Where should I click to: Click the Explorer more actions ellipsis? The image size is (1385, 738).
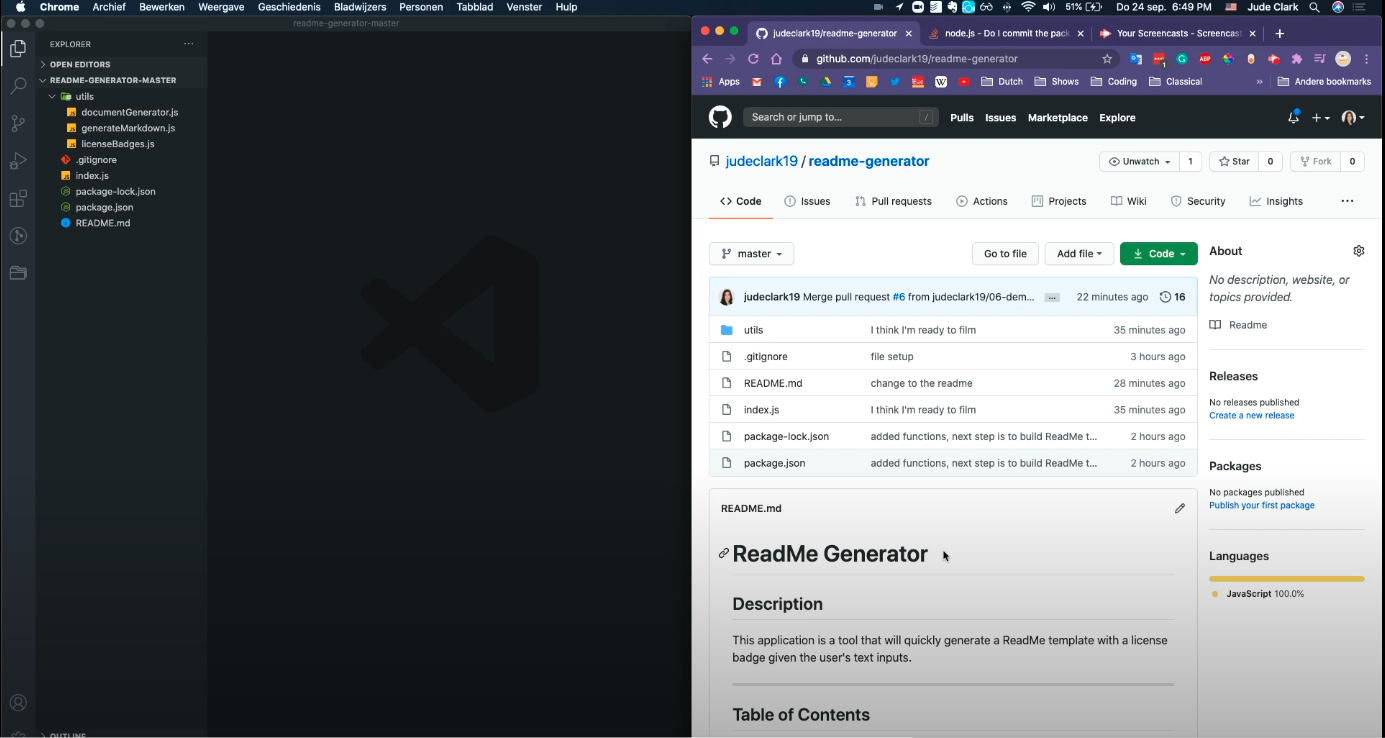(x=189, y=44)
